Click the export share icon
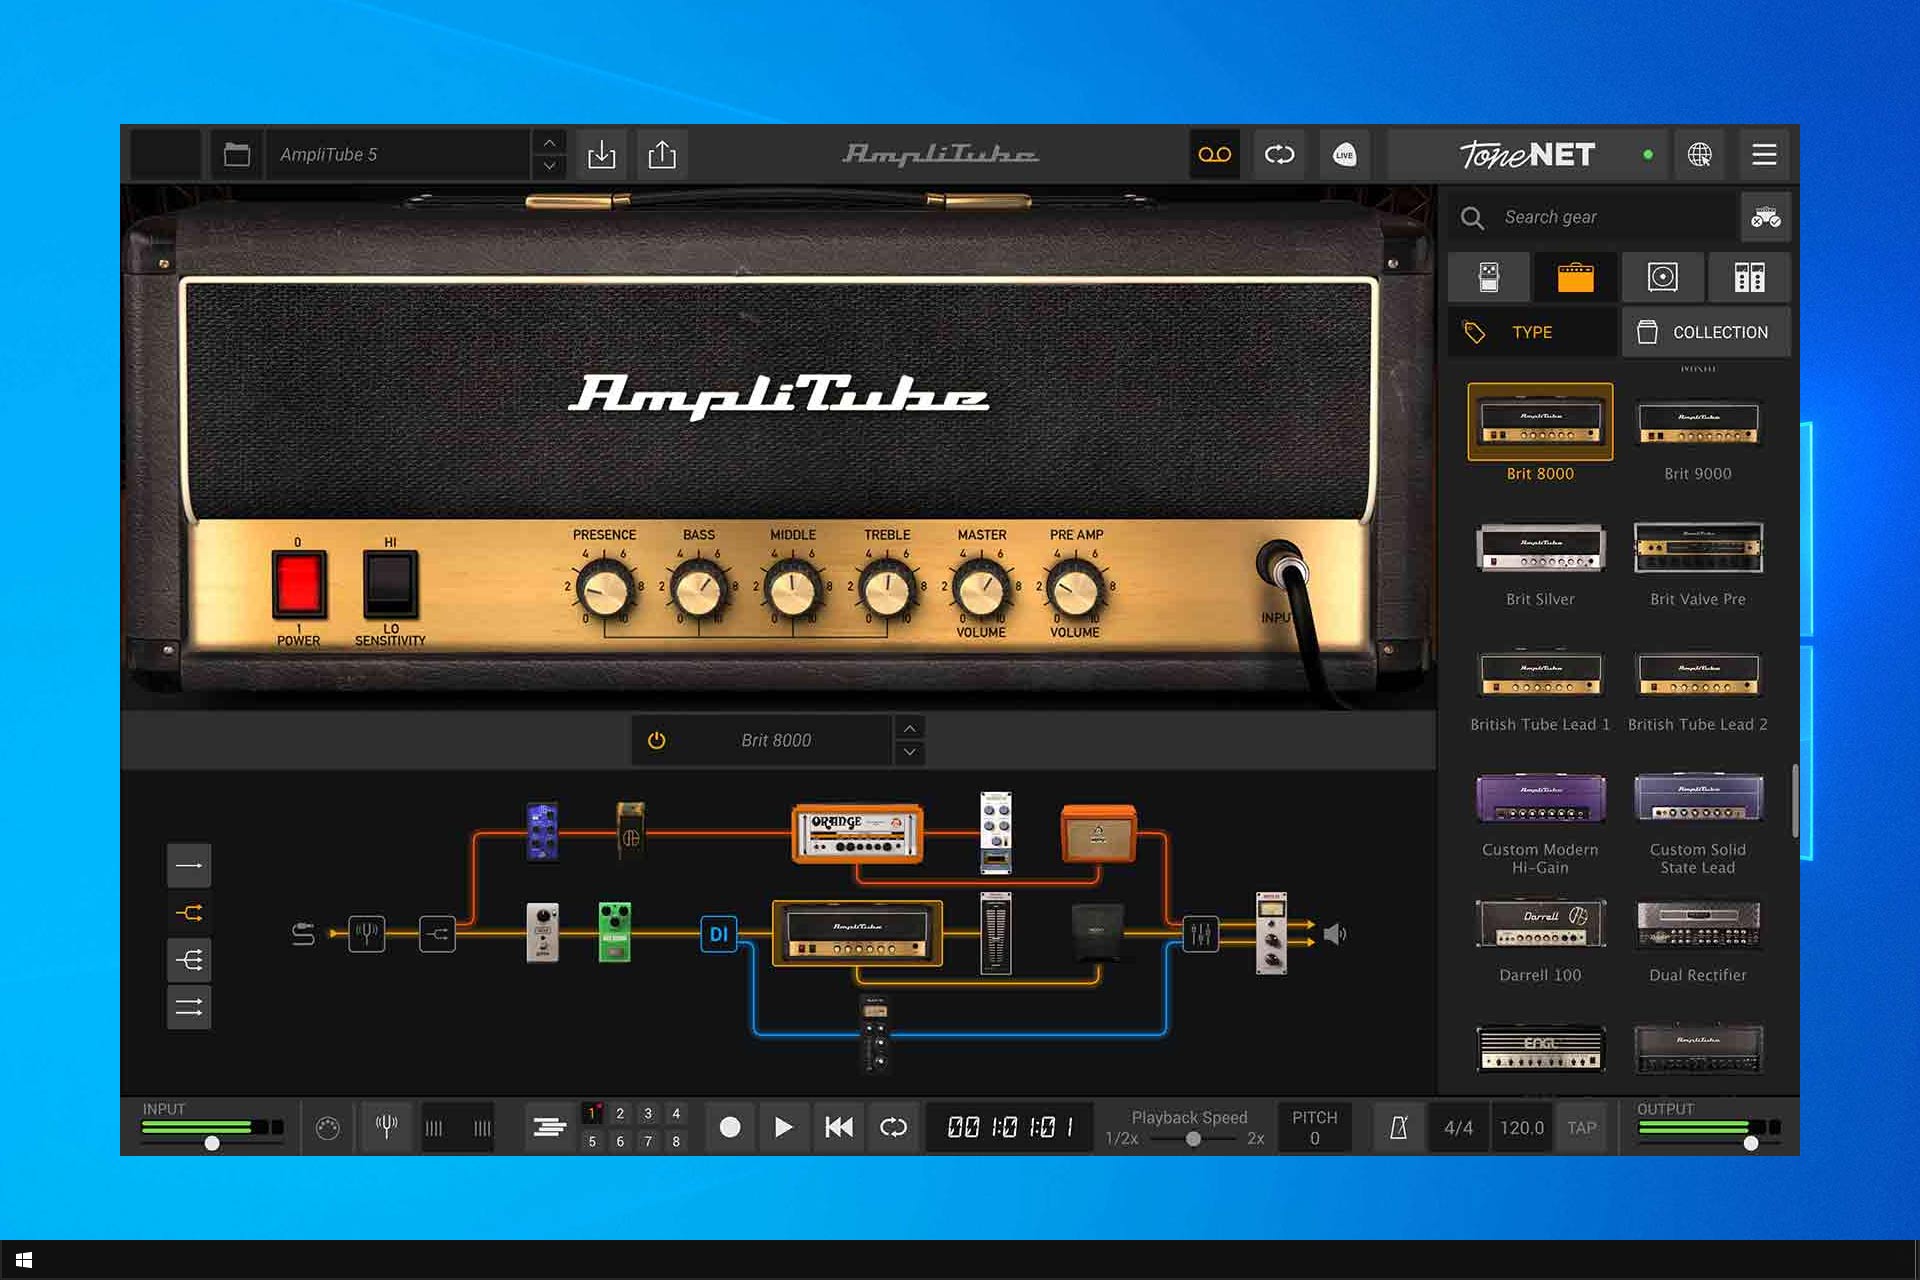Image resolution: width=1920 pixels, height=1280 pixels. coord(662,155)
